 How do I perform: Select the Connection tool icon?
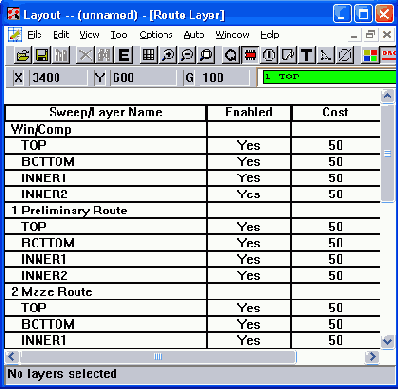(326, 55)
